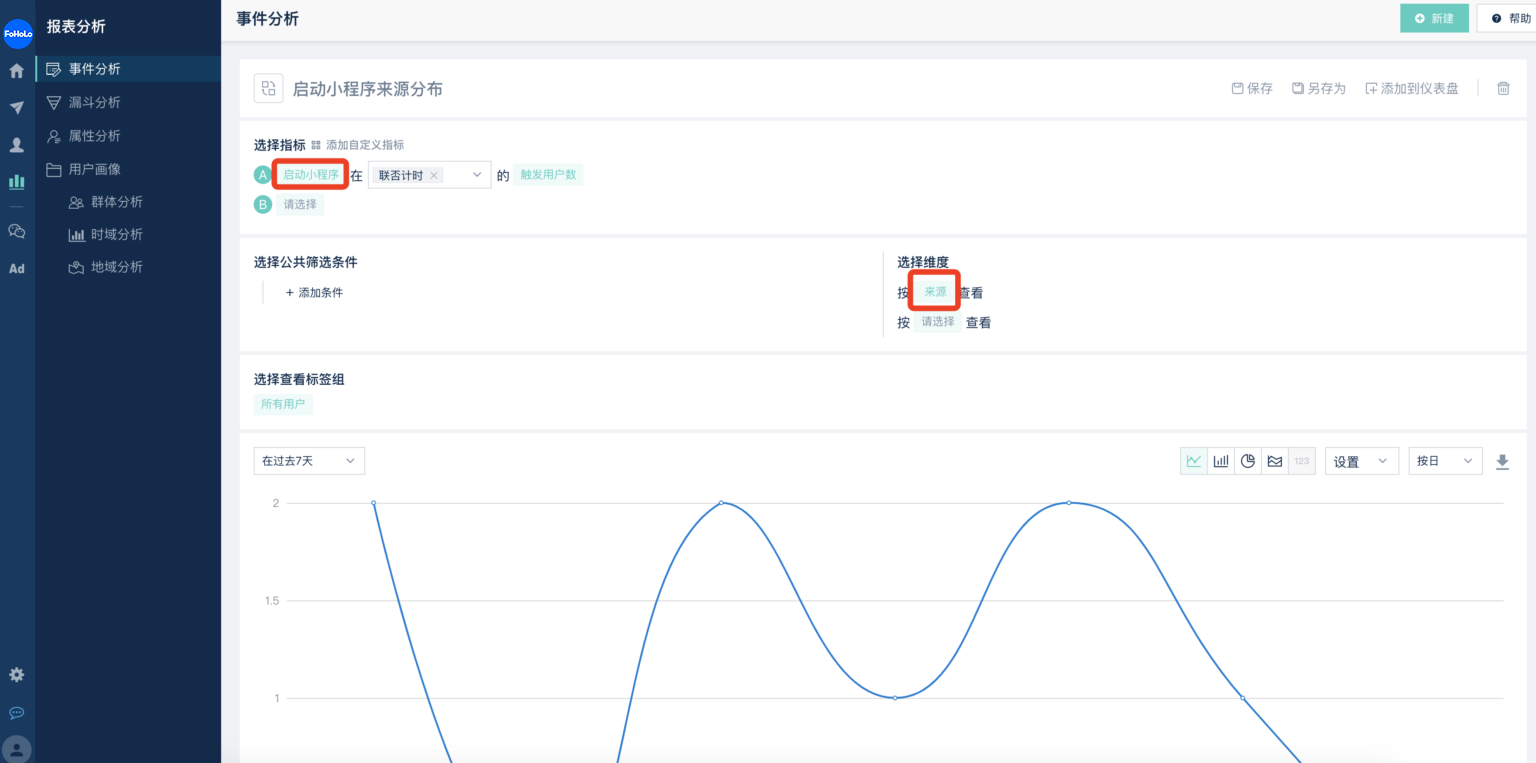Image resolution: width=1536 pixels, height=763 pixels.
Task: Open the user silhouette icon in the sidebar
Action: pos(17,145)
